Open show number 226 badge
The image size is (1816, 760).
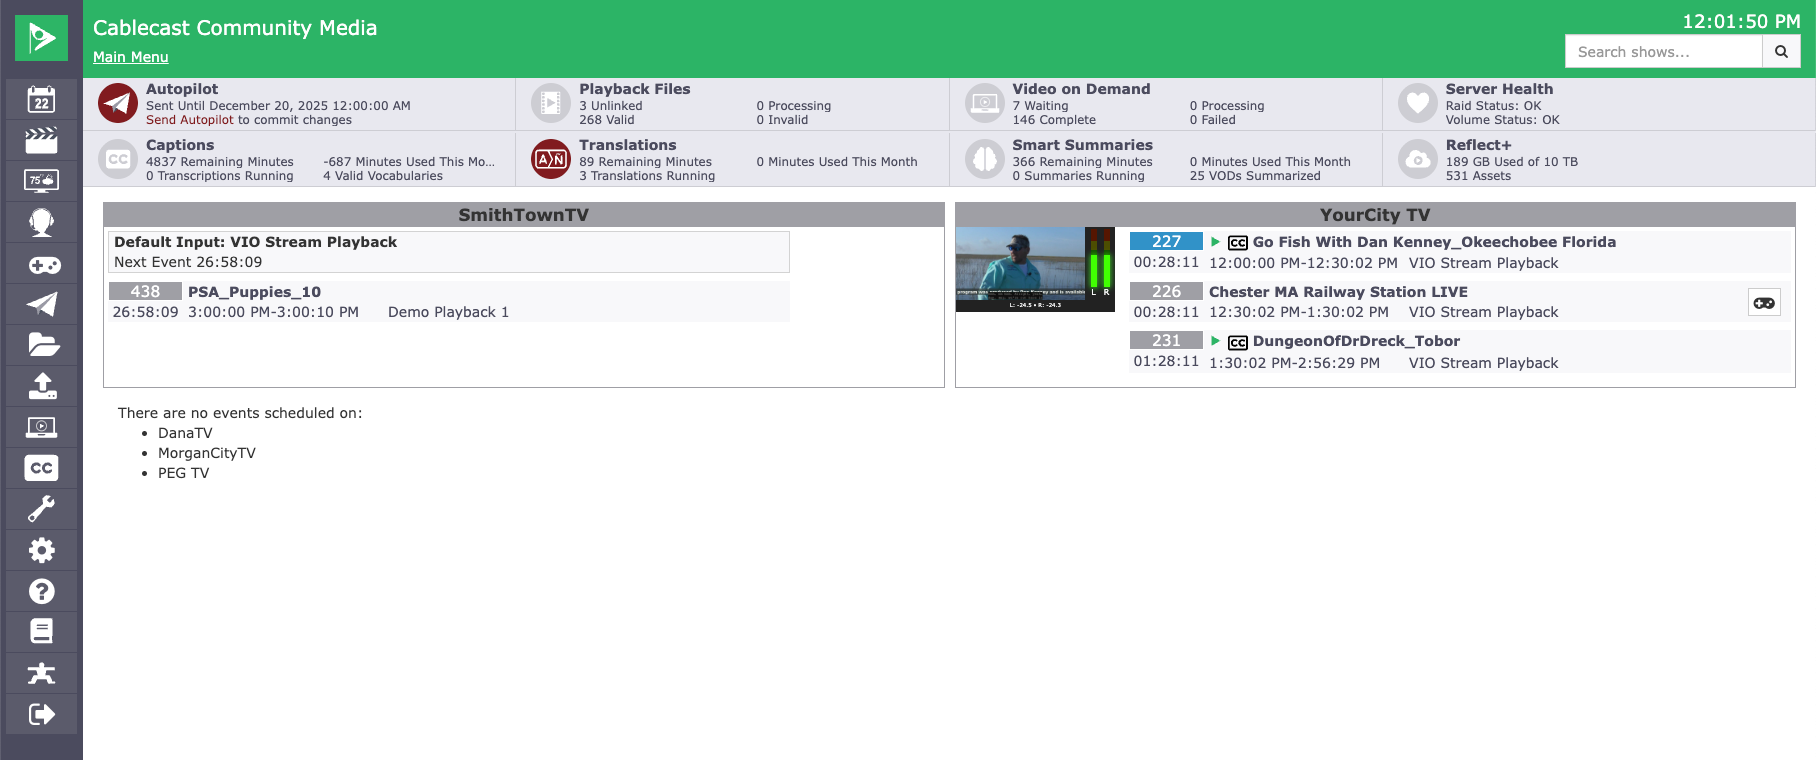click(1166, 291)
